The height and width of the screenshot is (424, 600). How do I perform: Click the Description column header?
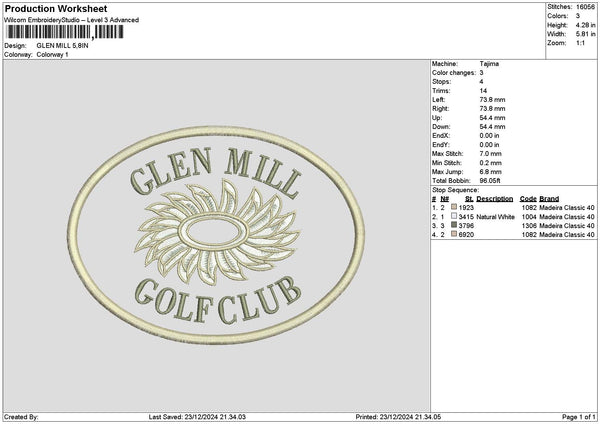tap(495, 199)
